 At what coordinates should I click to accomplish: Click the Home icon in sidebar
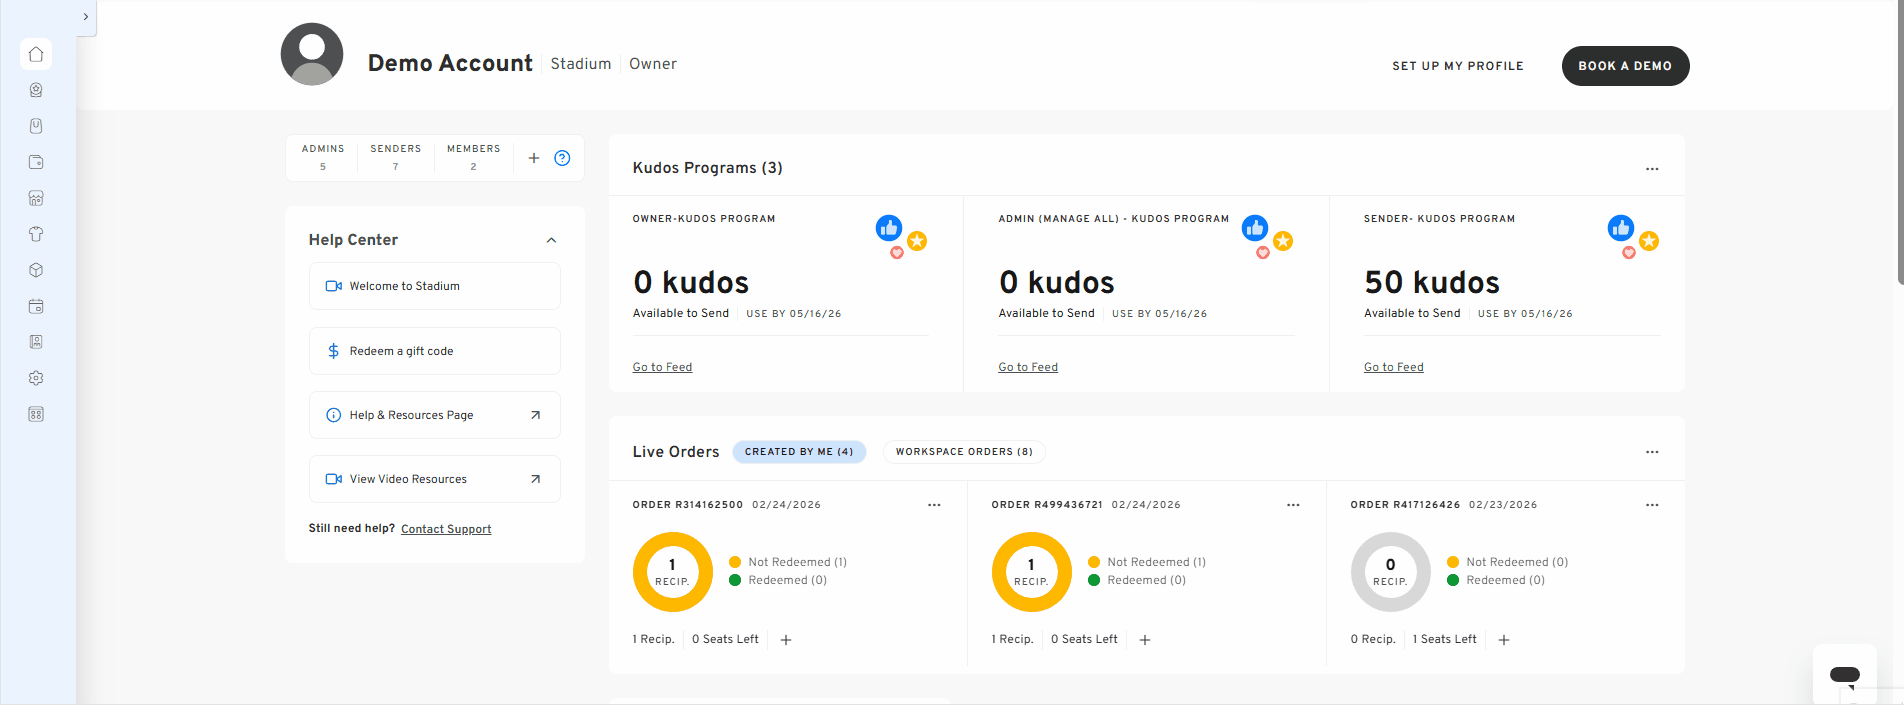tap(36, 54)
